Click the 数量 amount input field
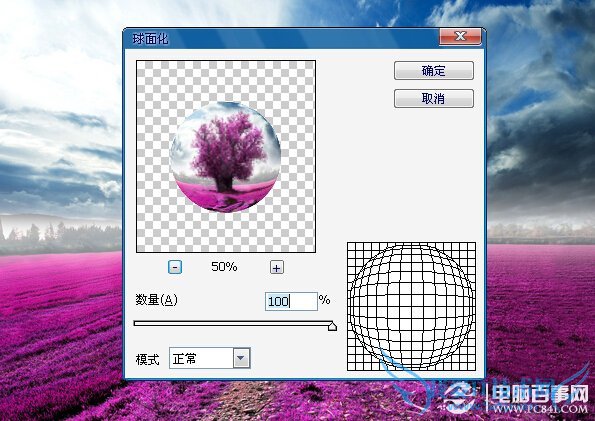 pos(291,301)
